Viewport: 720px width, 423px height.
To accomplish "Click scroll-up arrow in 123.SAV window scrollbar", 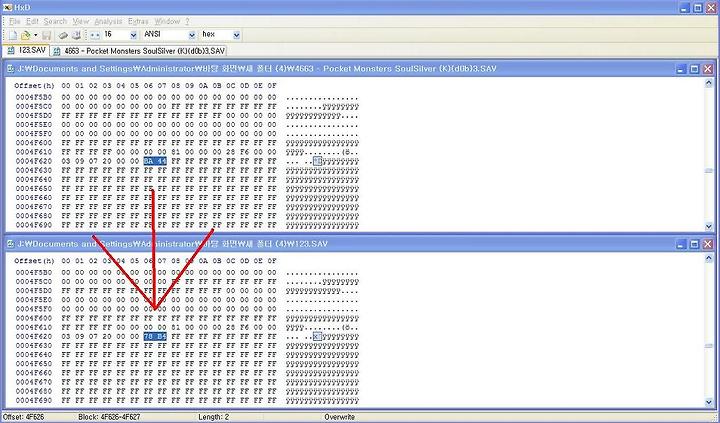I will [709, 258].
